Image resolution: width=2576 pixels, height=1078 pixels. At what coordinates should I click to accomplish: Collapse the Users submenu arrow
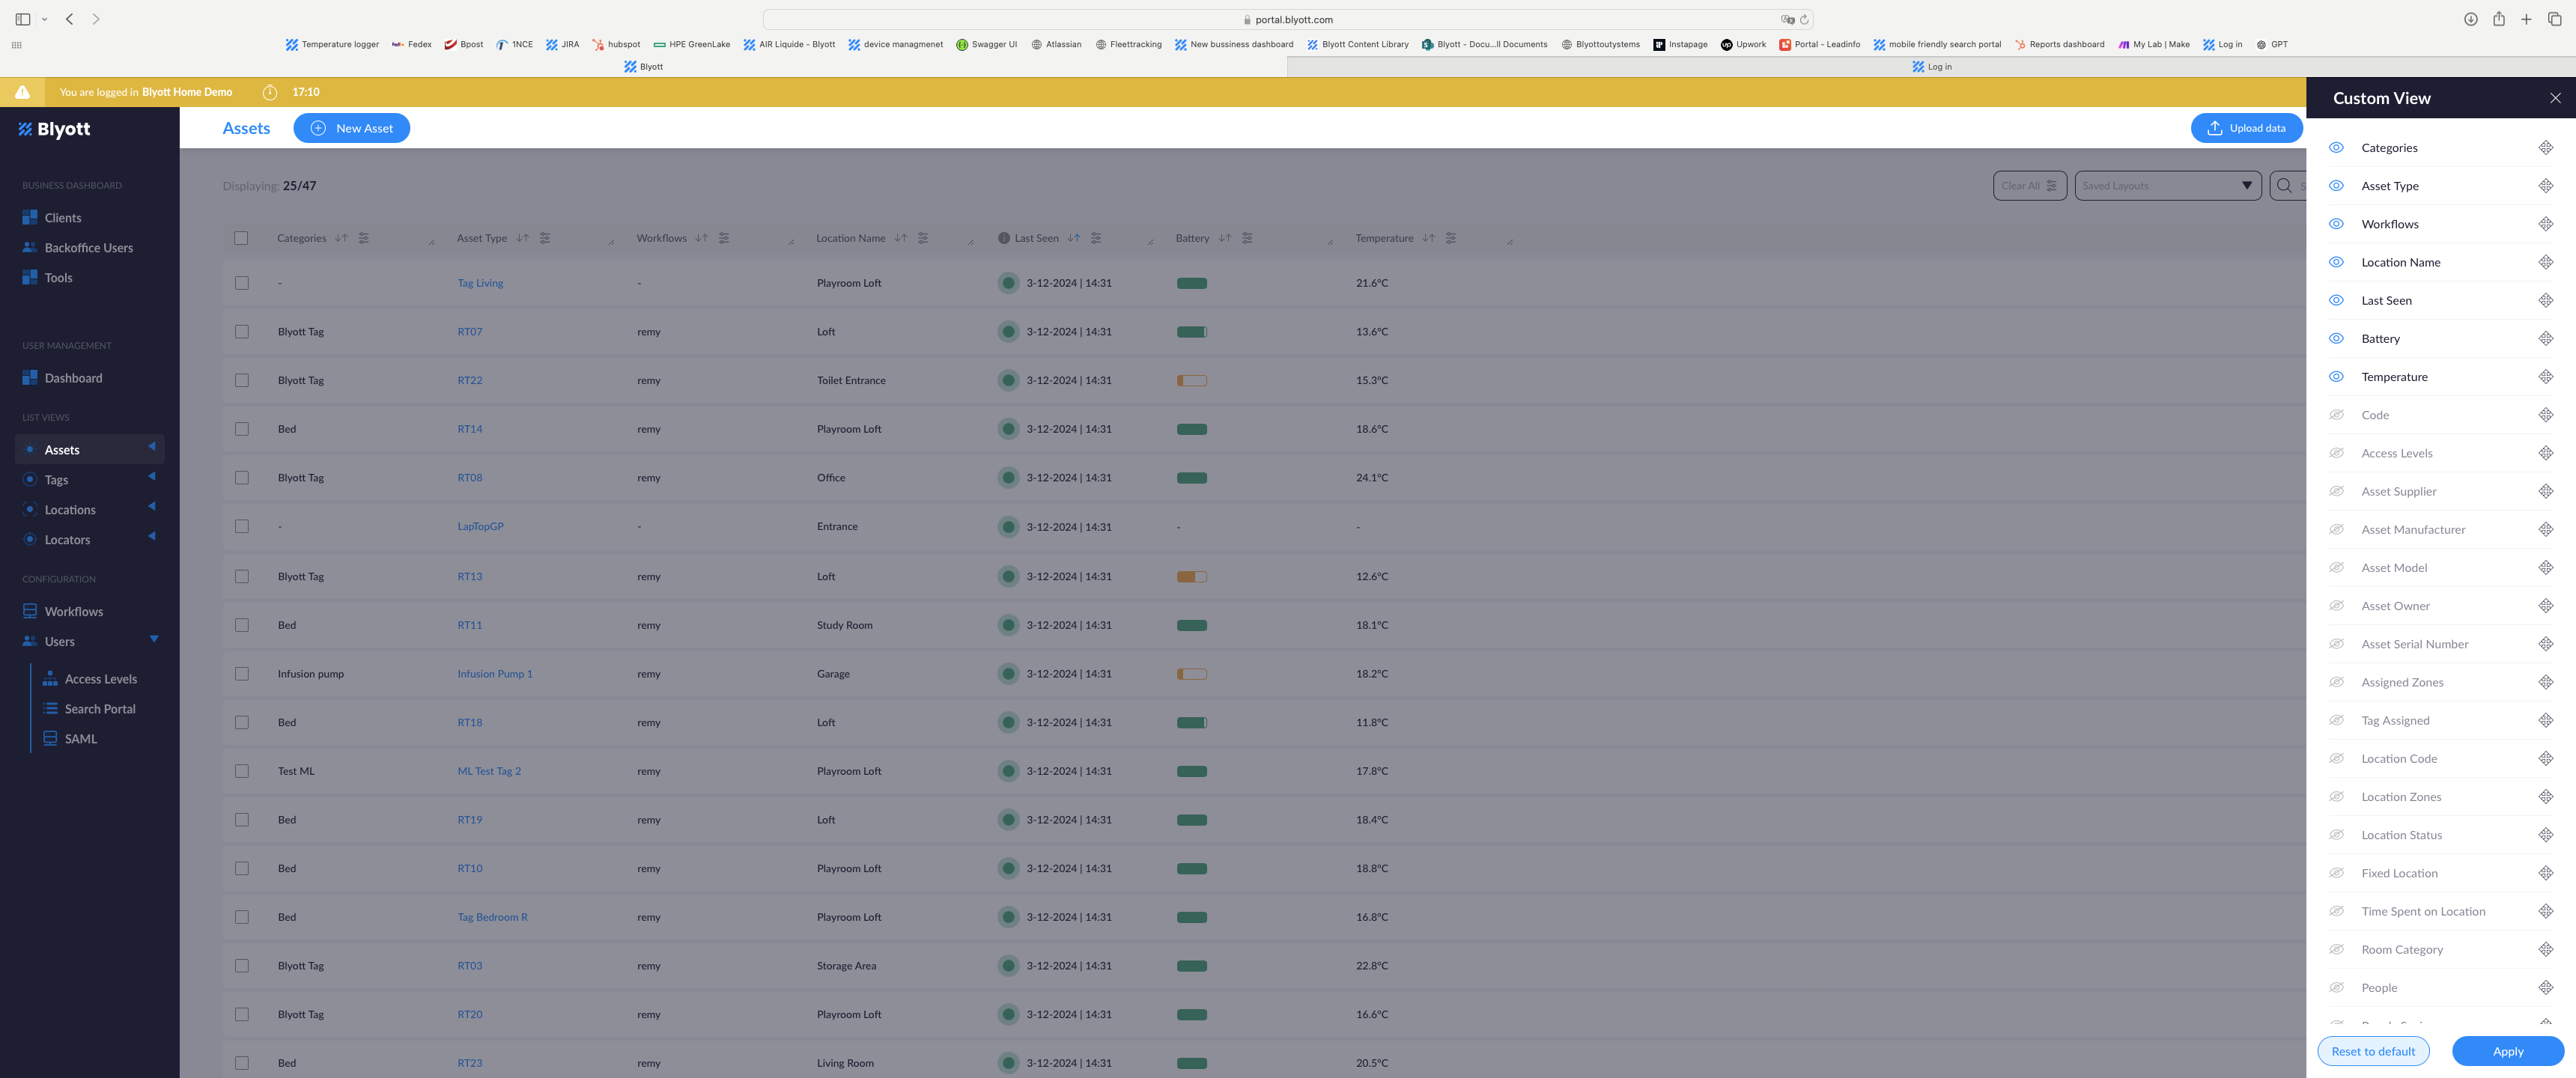coord(154,639)
